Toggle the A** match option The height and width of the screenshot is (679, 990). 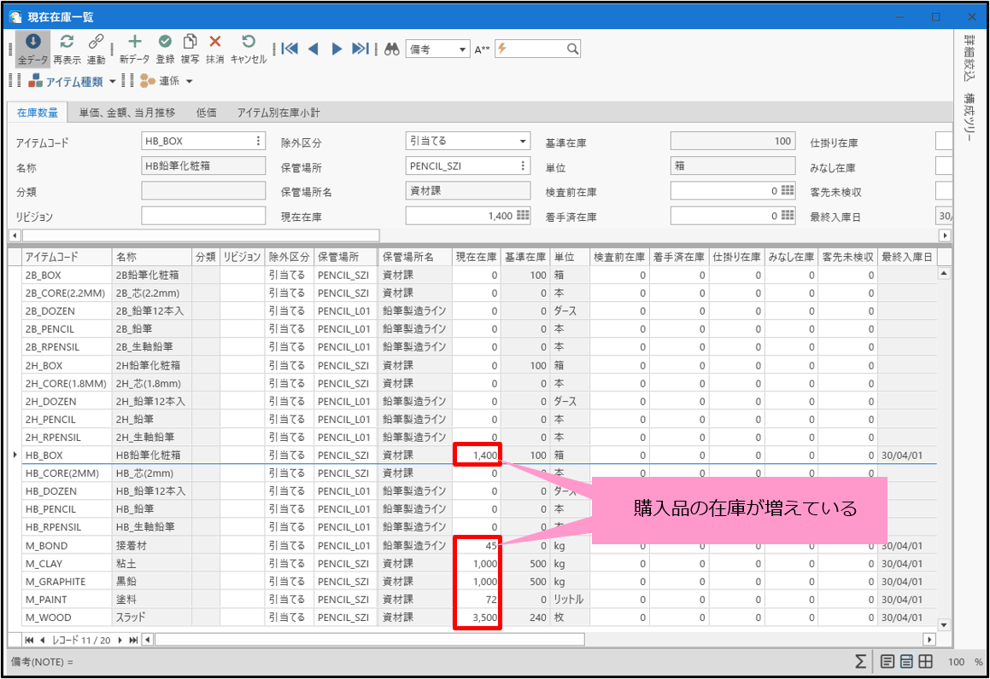[482, 49]
